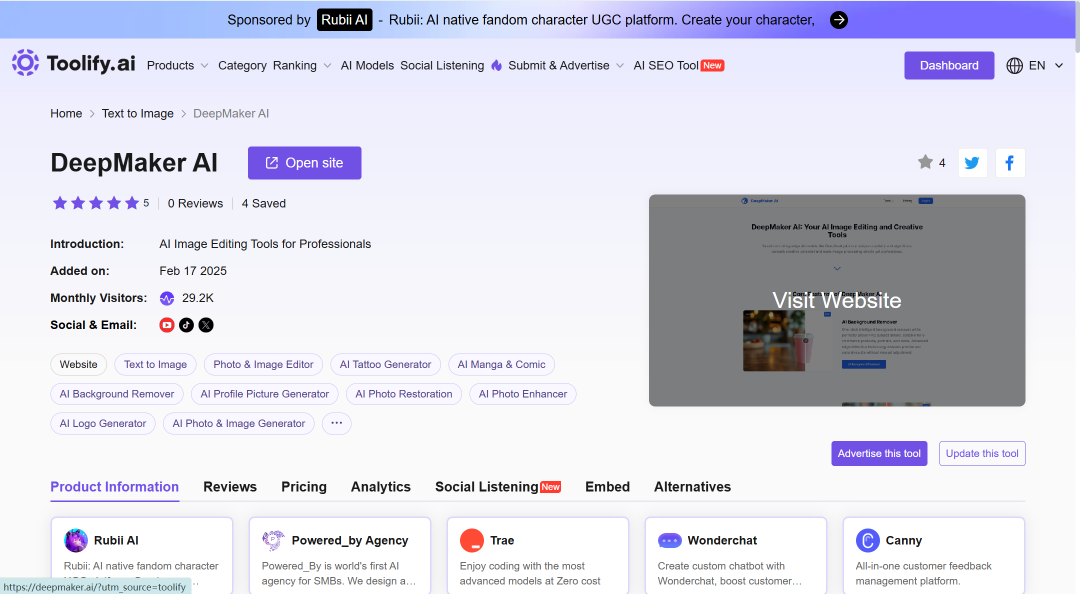Click Powered_by Agency card logo icon
Viewport: 1080px width, 594px height.
pos(273,540)
